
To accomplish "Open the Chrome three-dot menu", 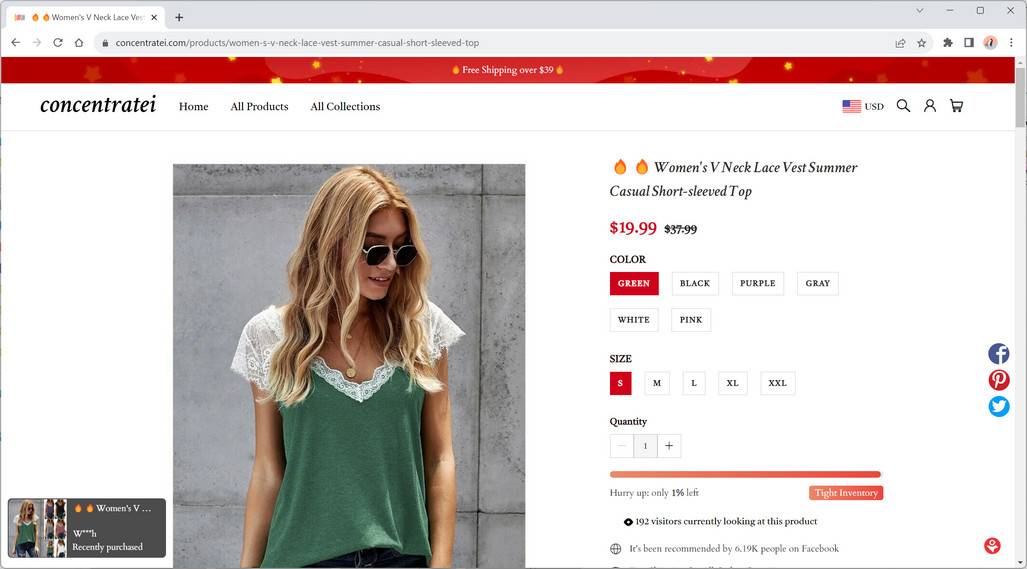I will 1011,43.
